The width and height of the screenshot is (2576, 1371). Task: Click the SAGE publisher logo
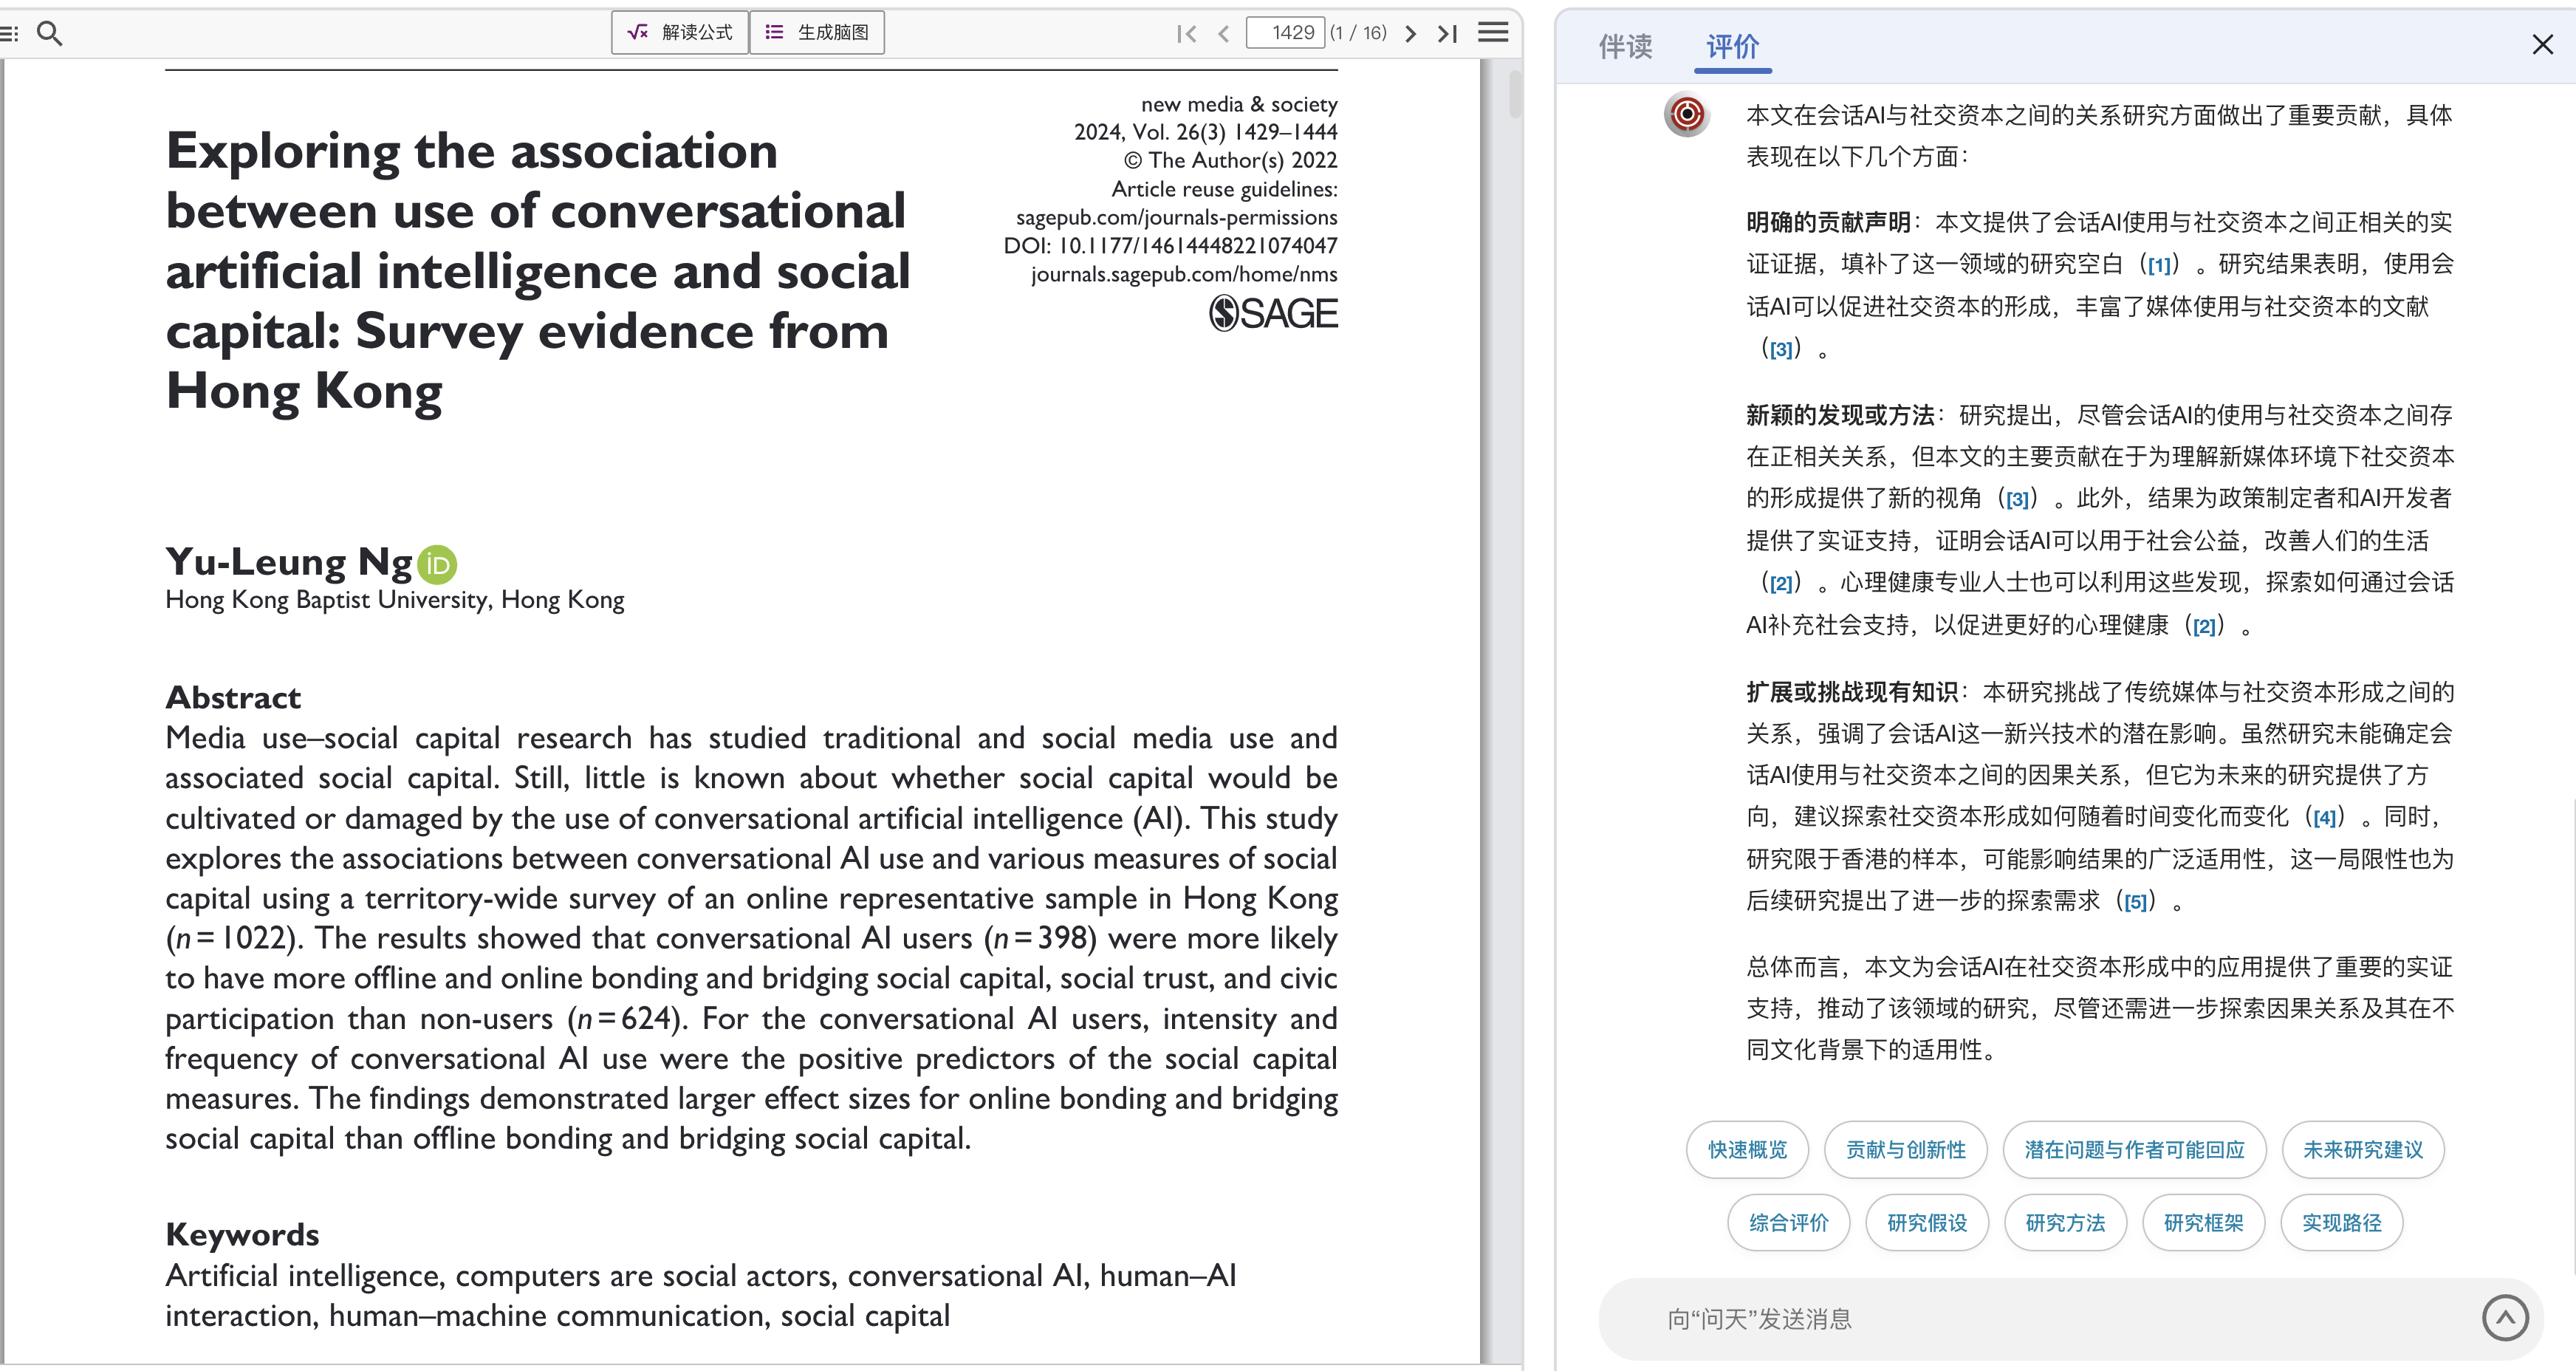pyautogui.click(x=1273, y=313)
